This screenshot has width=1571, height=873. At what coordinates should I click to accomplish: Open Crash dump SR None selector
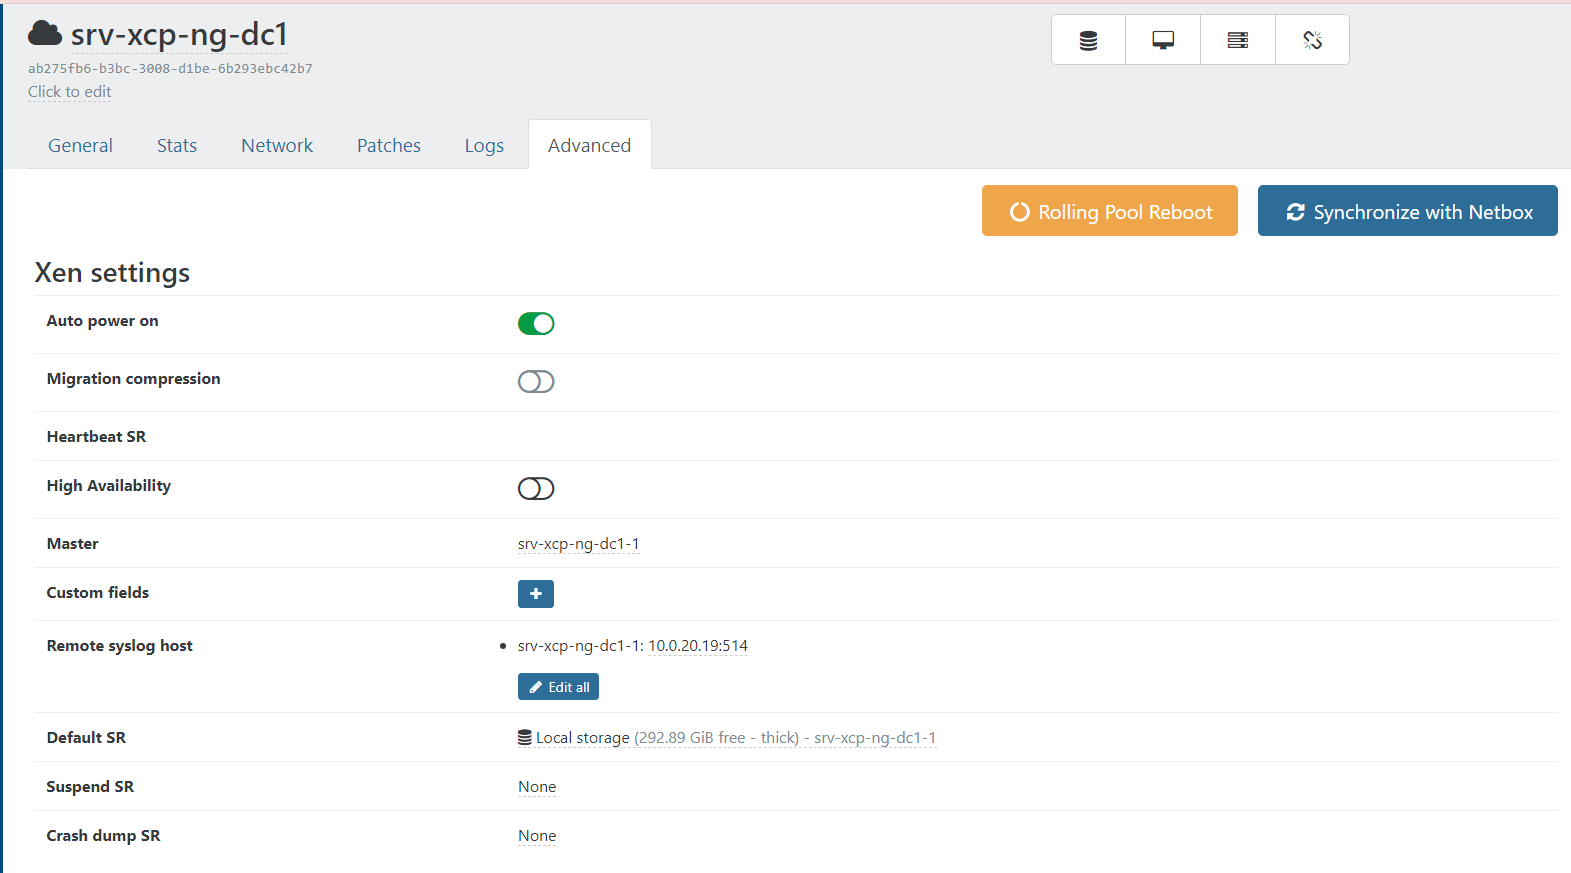(537, 836)
